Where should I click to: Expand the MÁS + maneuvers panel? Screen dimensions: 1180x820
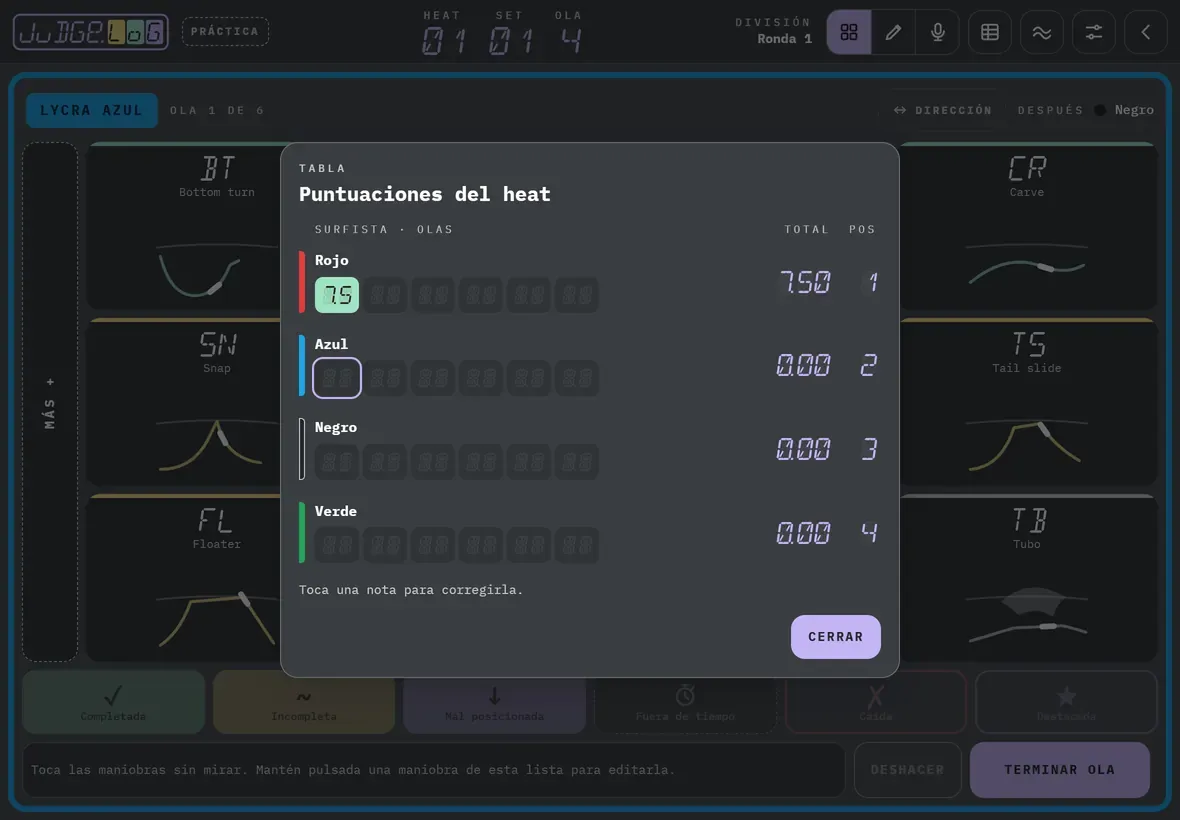(x=50, y=402)
